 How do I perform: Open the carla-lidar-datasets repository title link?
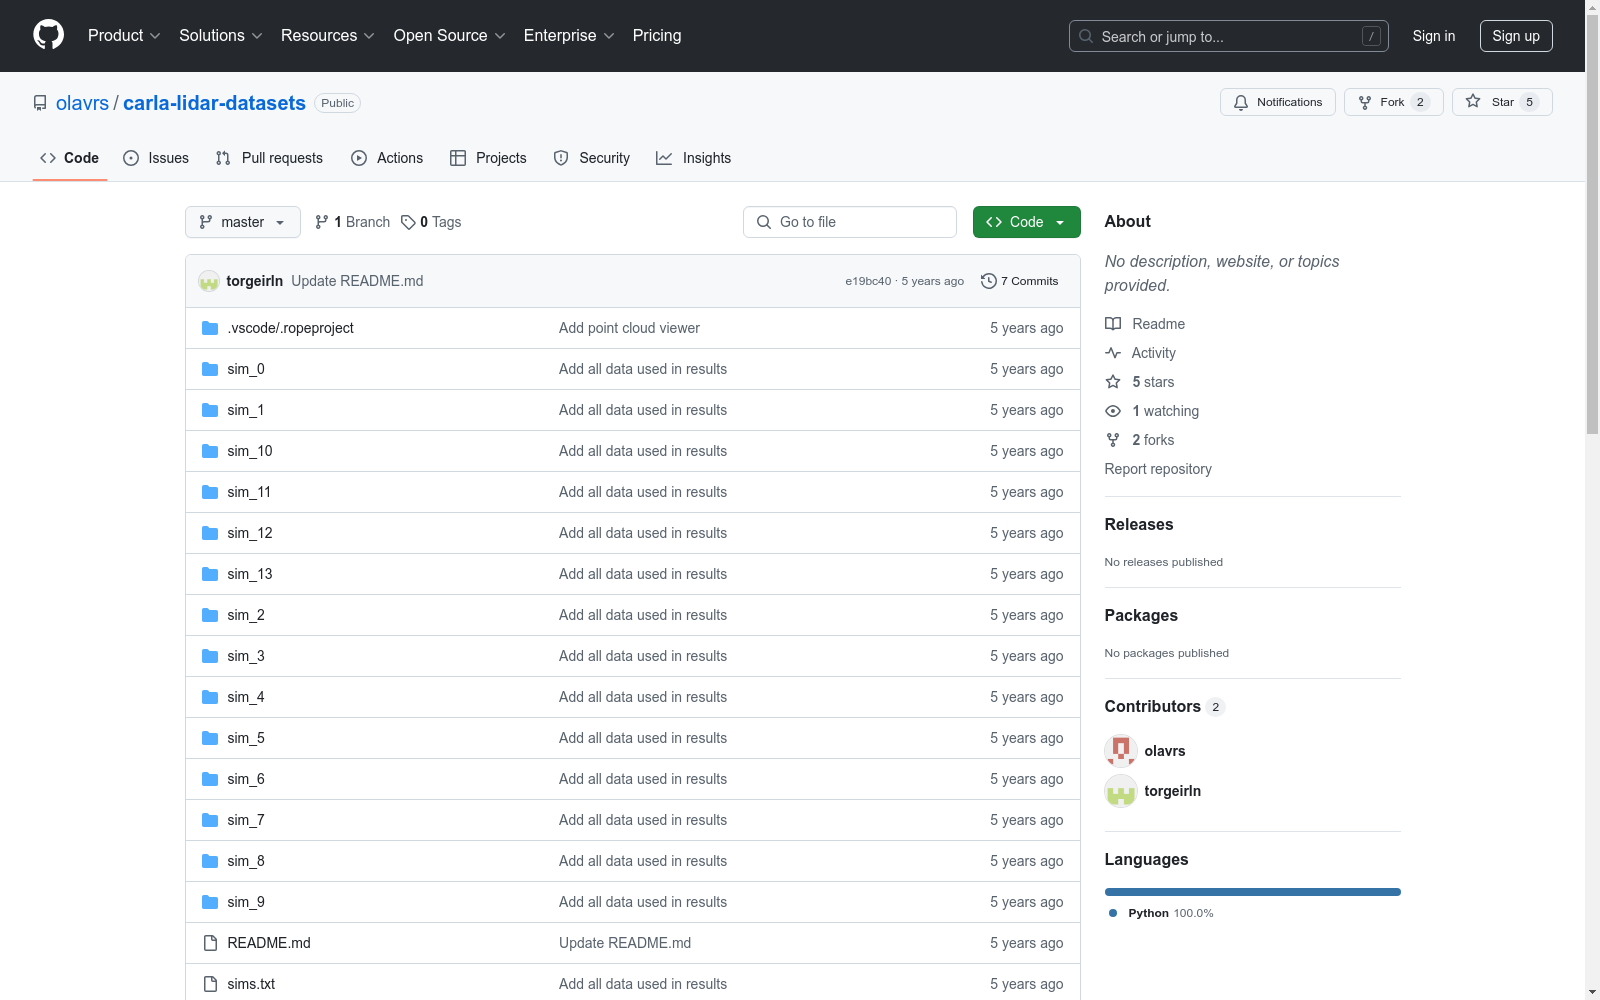[x=214, y=103]
